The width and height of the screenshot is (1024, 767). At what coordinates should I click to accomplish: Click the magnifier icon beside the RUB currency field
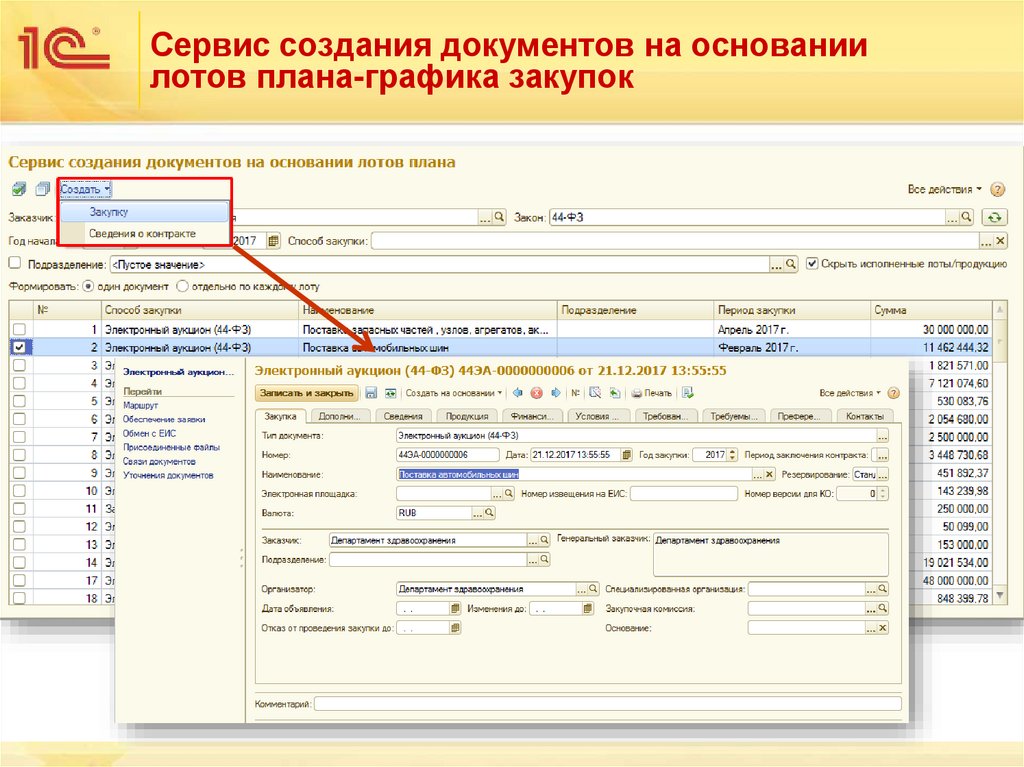487,511
